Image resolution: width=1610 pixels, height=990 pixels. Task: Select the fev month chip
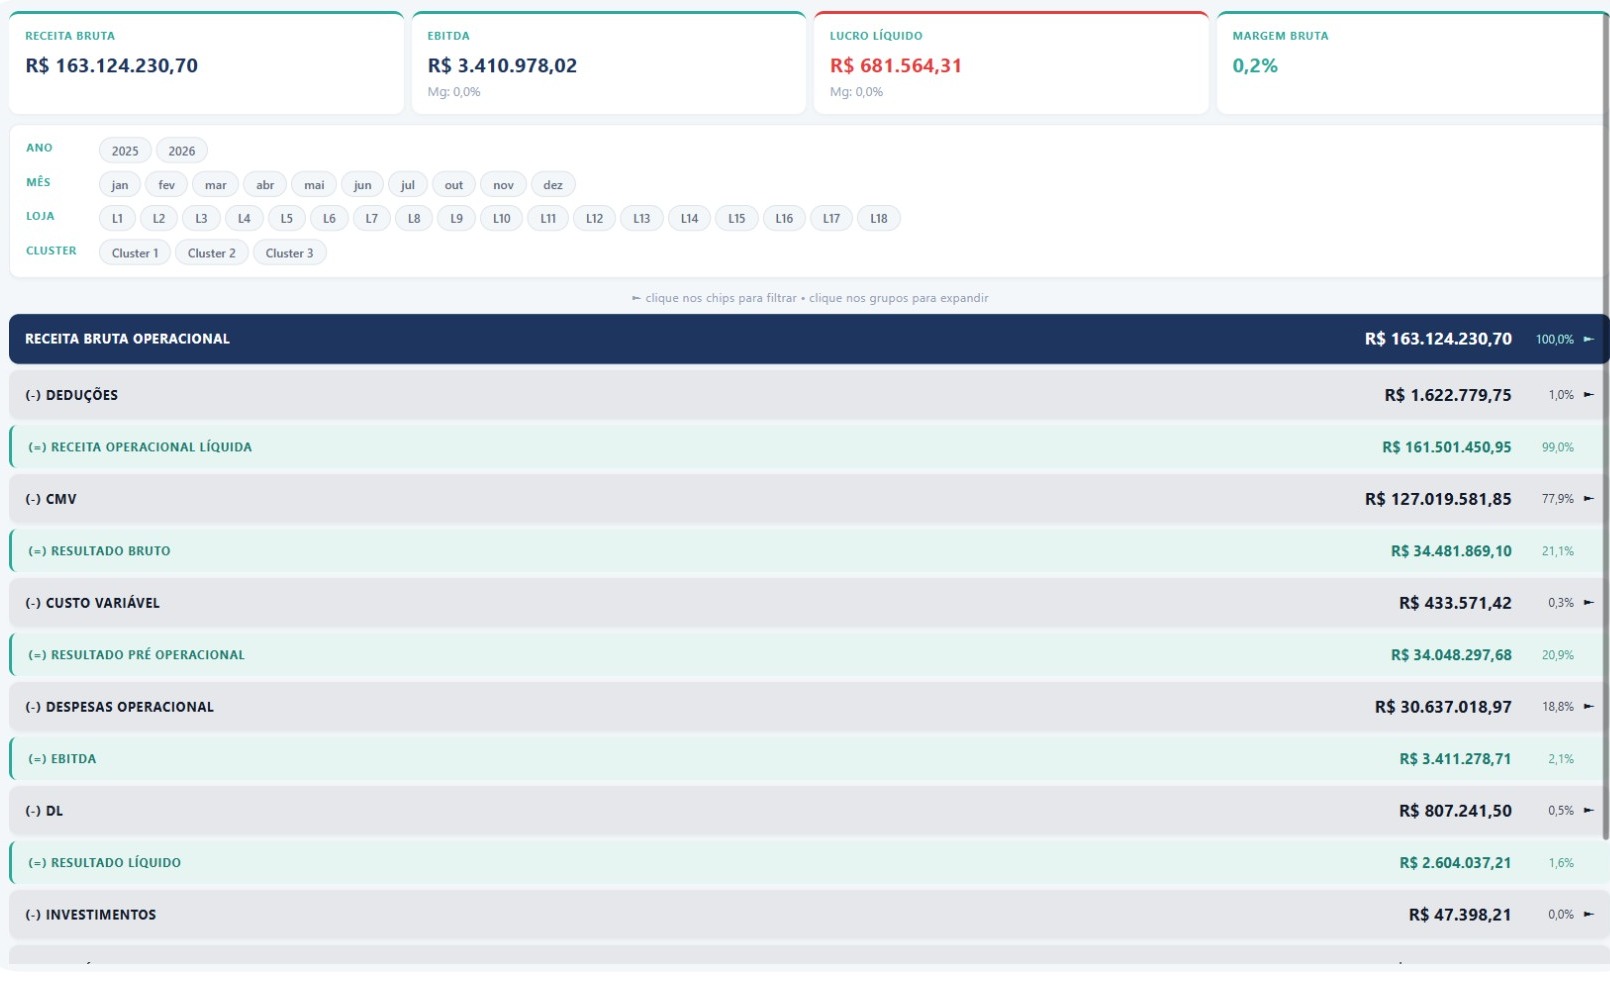(166, 185)
